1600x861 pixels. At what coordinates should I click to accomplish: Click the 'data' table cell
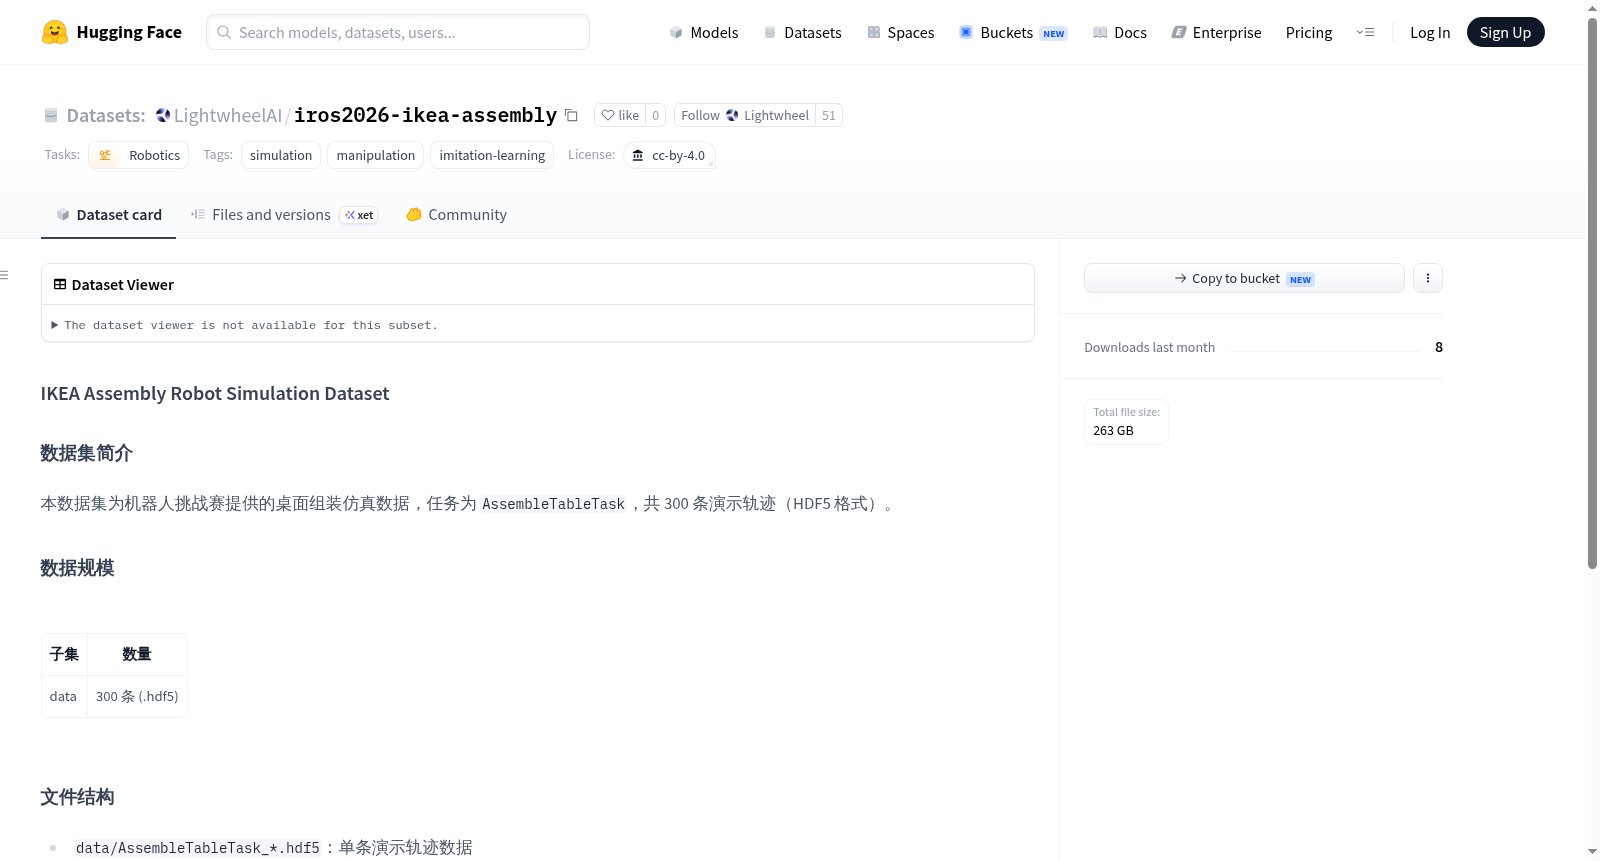point(64,696)
